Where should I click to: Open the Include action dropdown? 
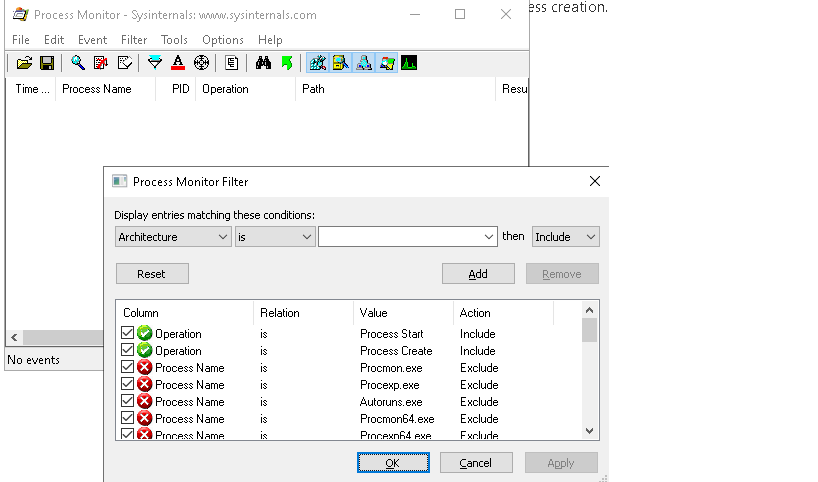point(566,237)
